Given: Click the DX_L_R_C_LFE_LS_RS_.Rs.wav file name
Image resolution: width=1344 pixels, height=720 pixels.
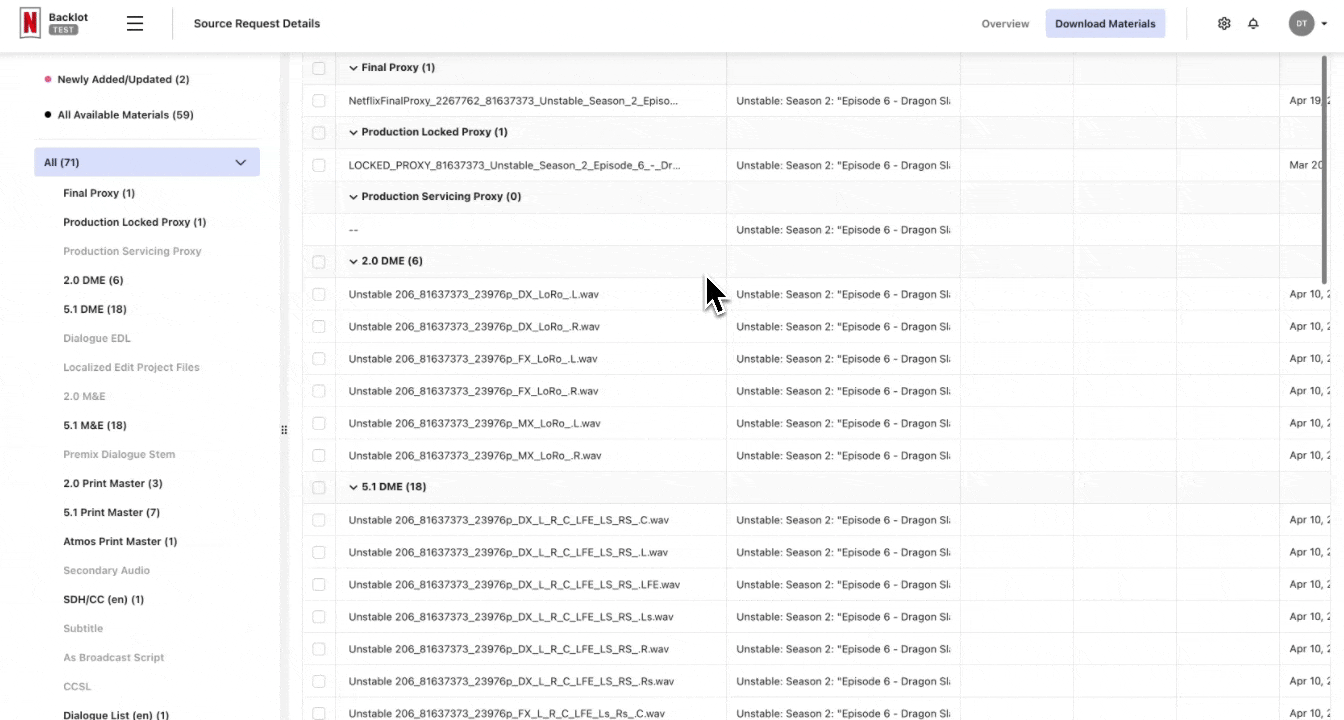Looking at the screenshot, I should pos(512,681).
